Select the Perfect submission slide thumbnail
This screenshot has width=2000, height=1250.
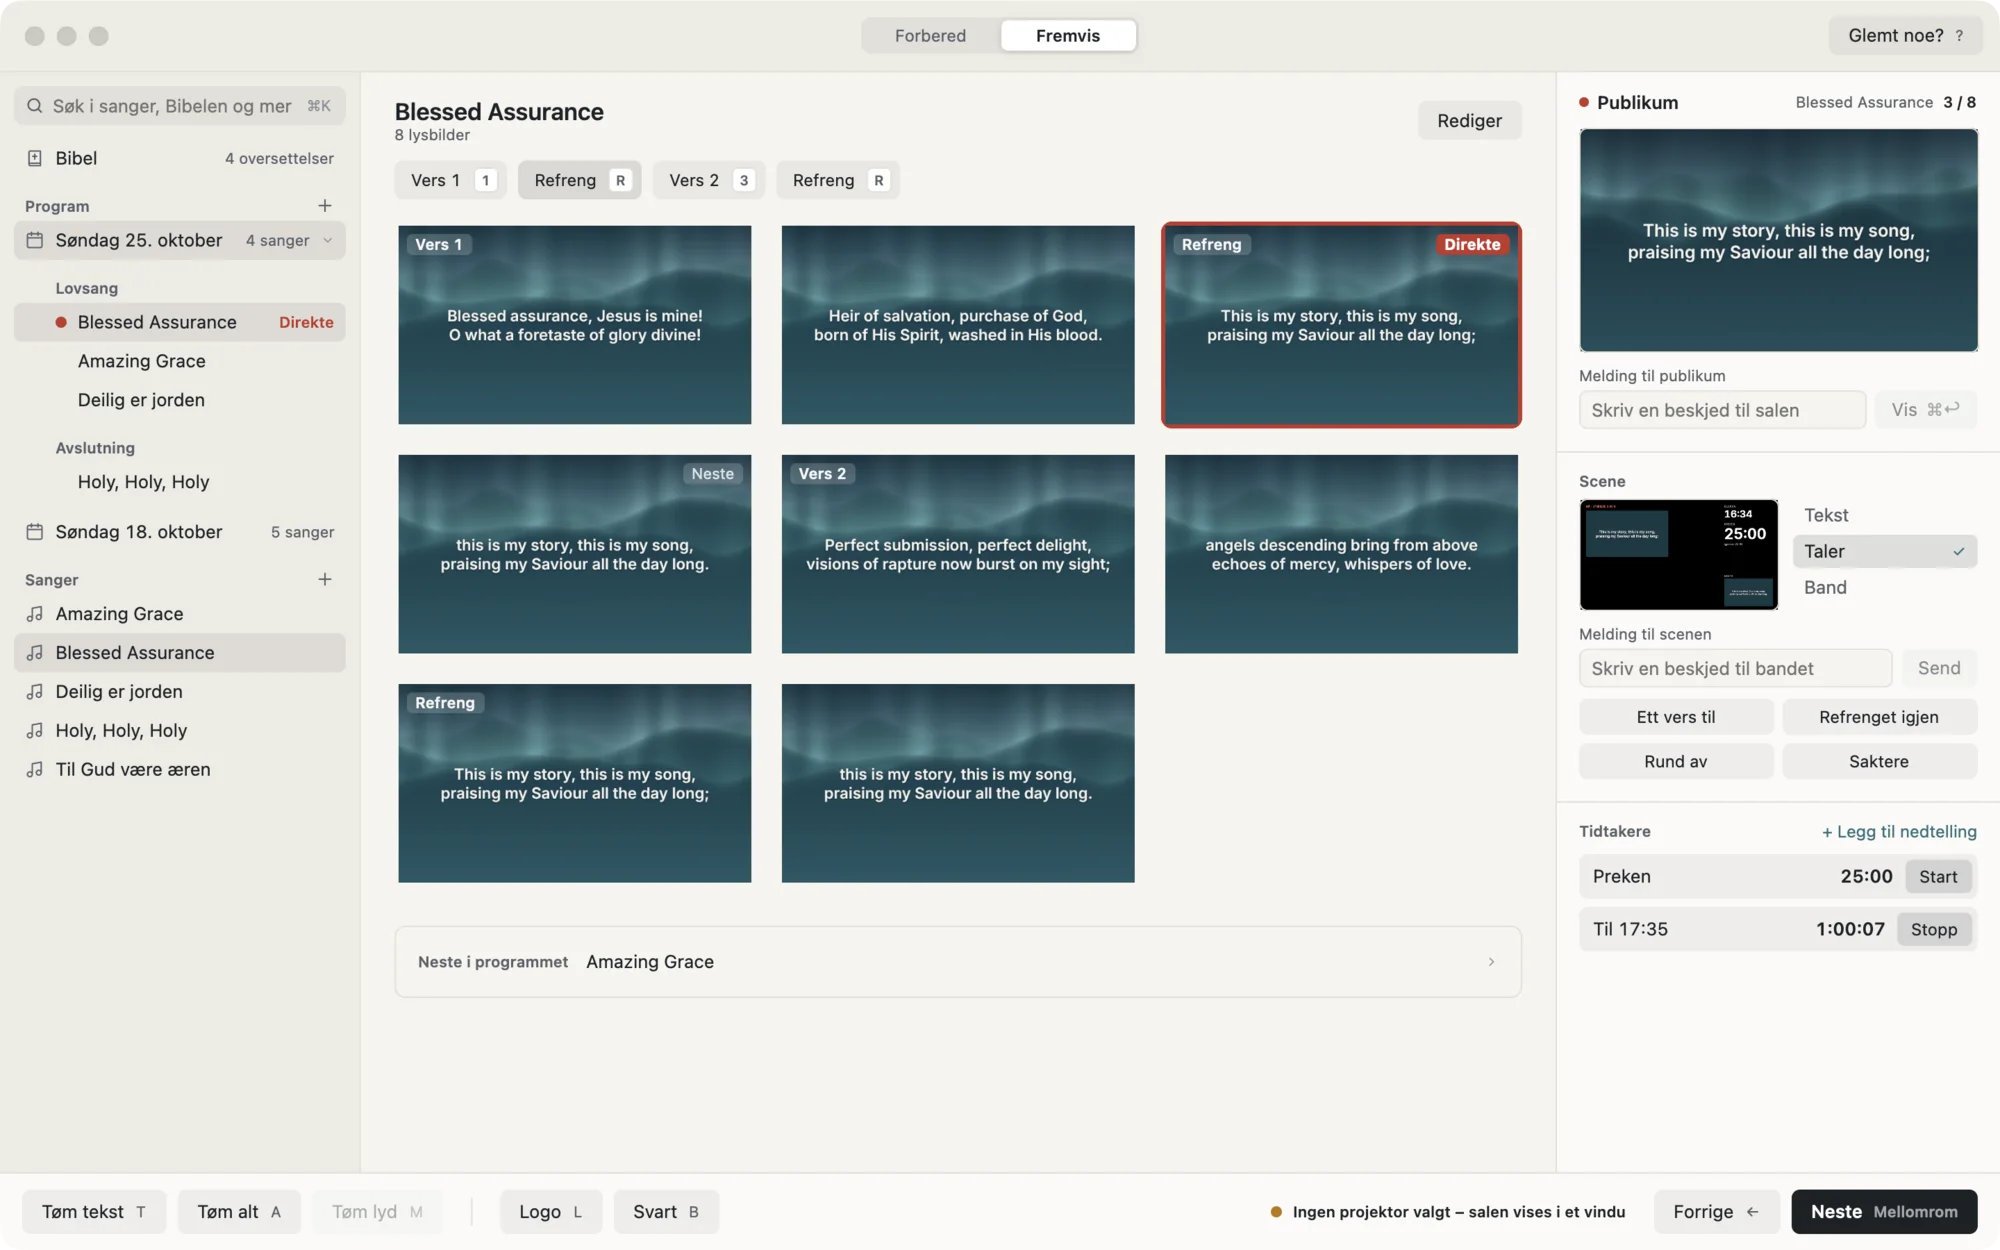click(958, 554)
